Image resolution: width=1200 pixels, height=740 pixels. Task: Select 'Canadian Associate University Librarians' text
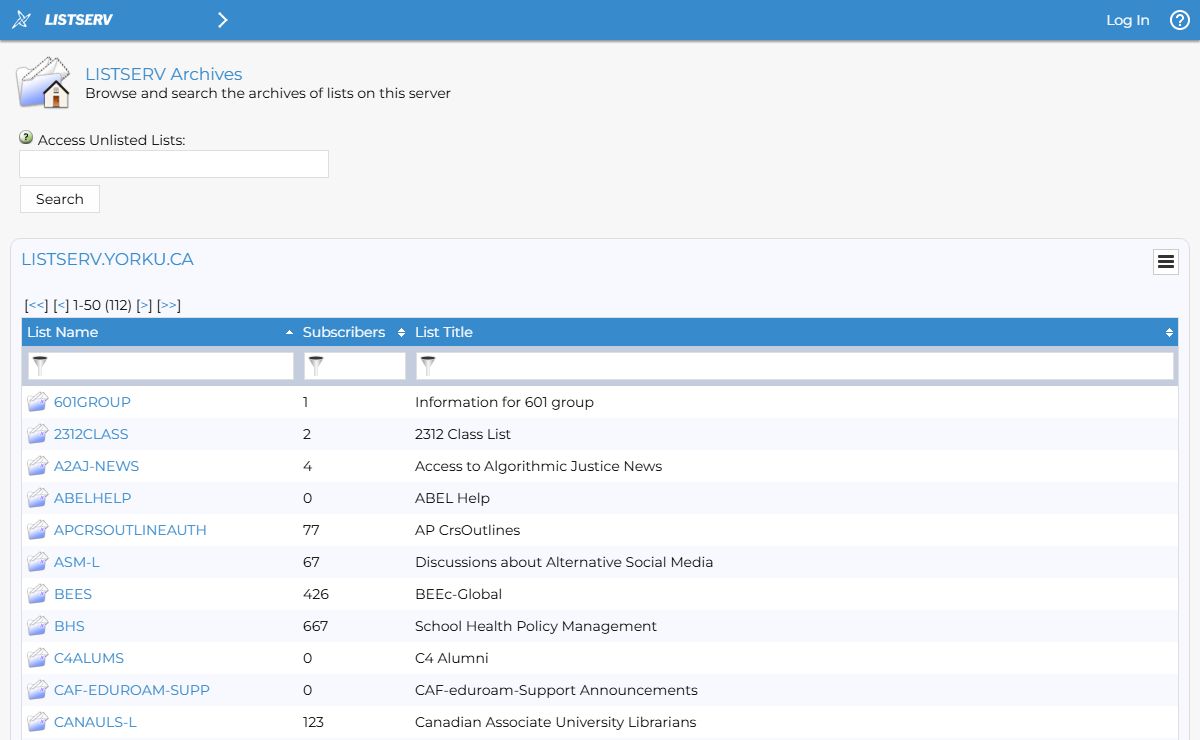coord(555,722)
